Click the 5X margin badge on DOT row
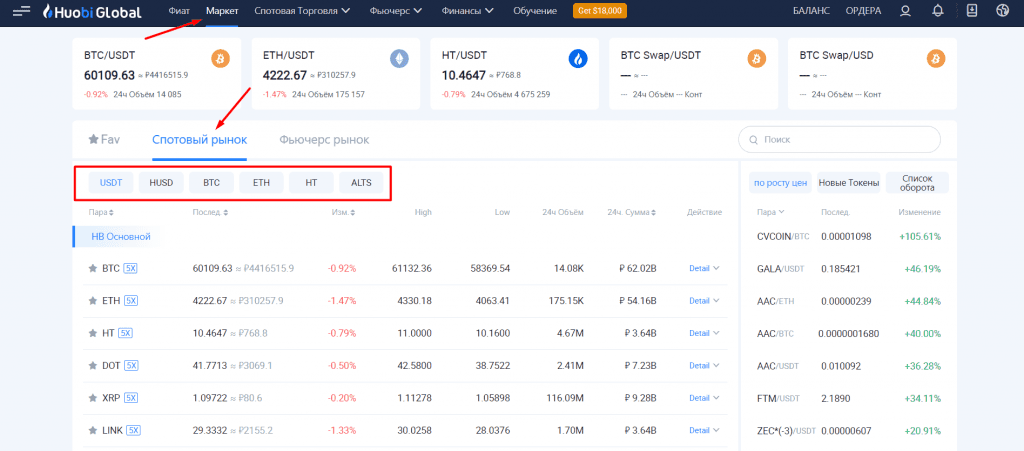This screenshot has width=1024, height=451. [131, 365]
